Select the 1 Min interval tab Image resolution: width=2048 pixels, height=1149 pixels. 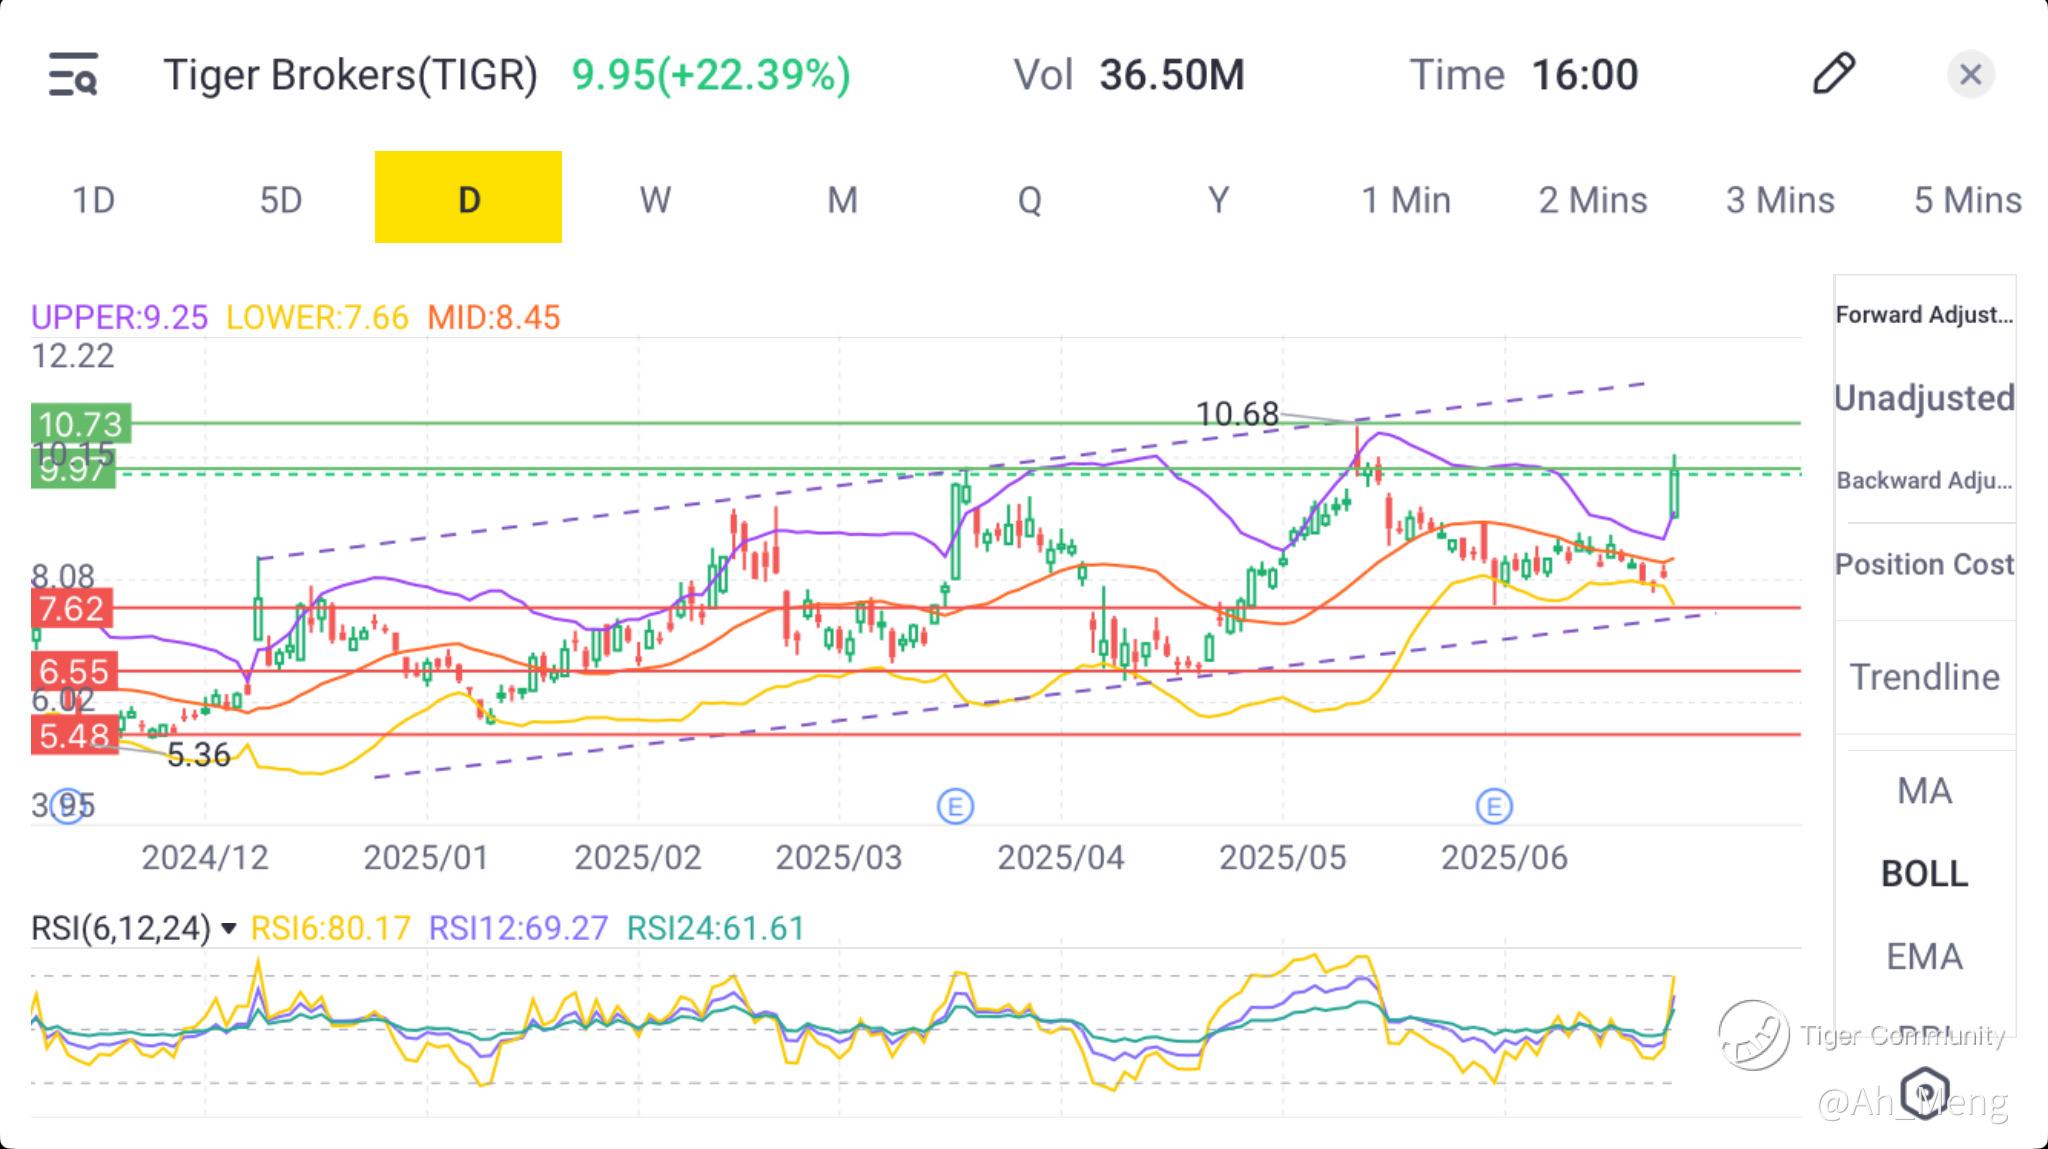point(1405,200)
